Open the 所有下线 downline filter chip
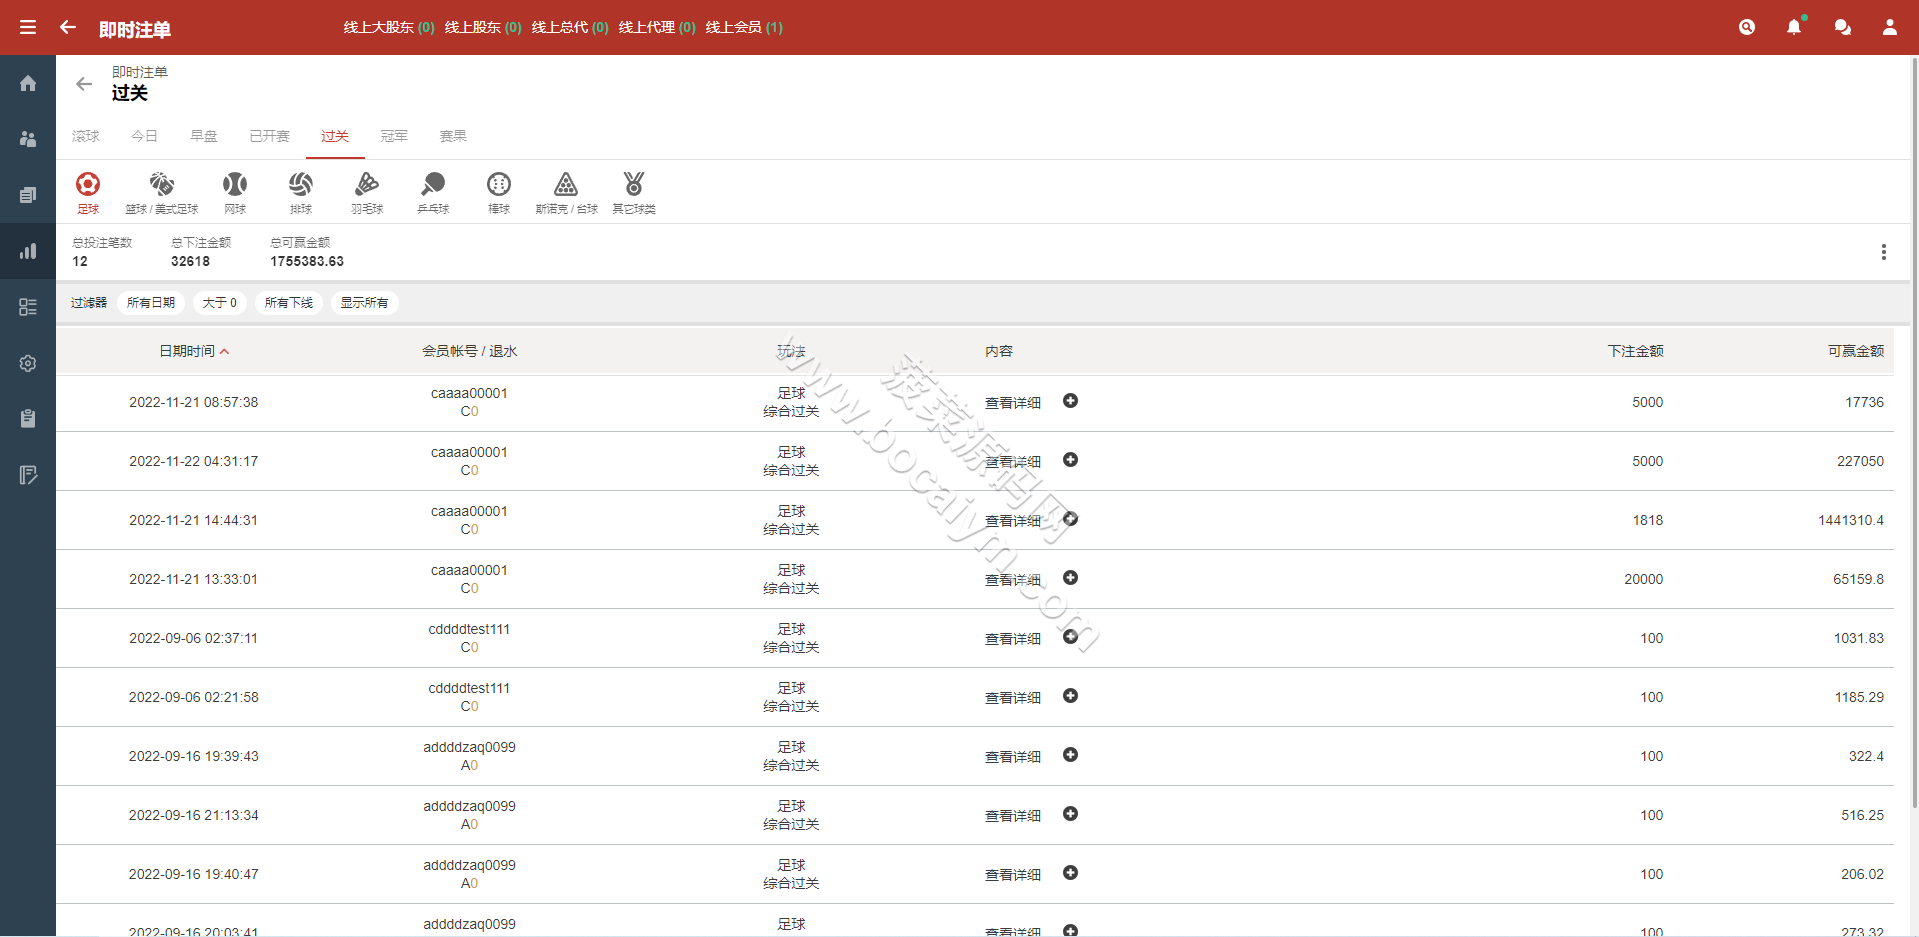Screen dimensions: 1919x937 (289, 303)
